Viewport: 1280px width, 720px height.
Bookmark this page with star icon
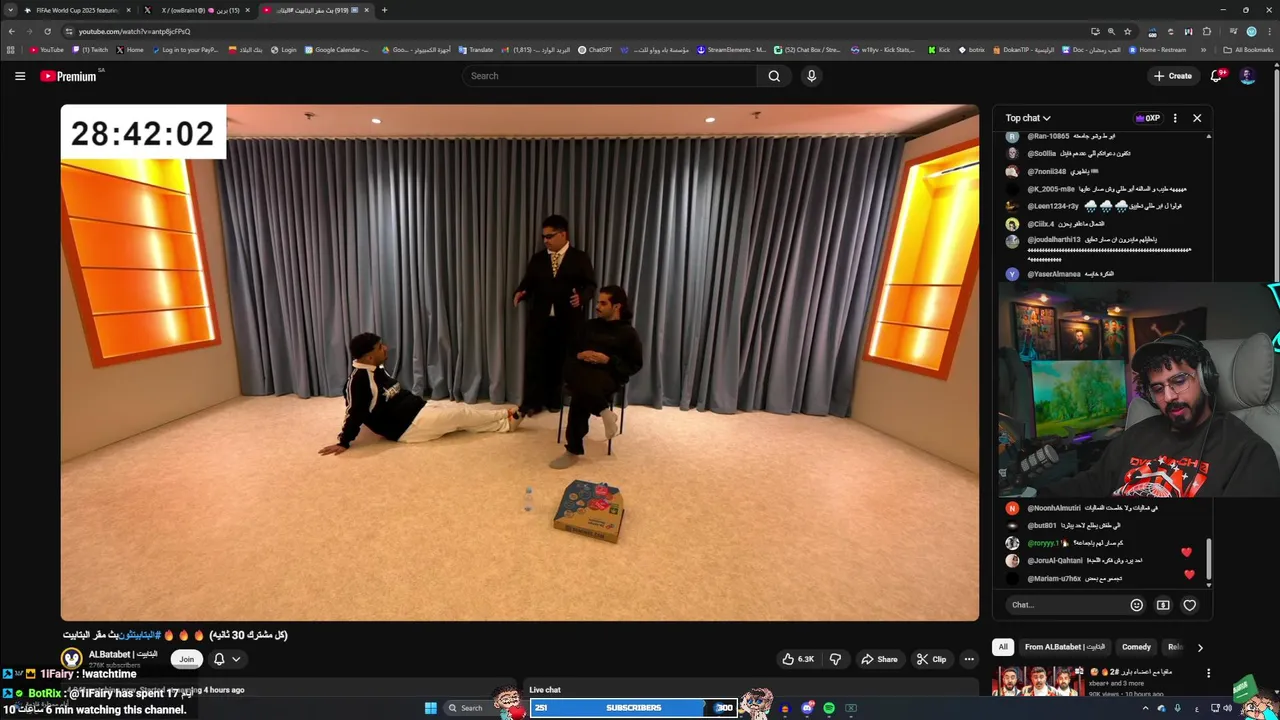1127,31
